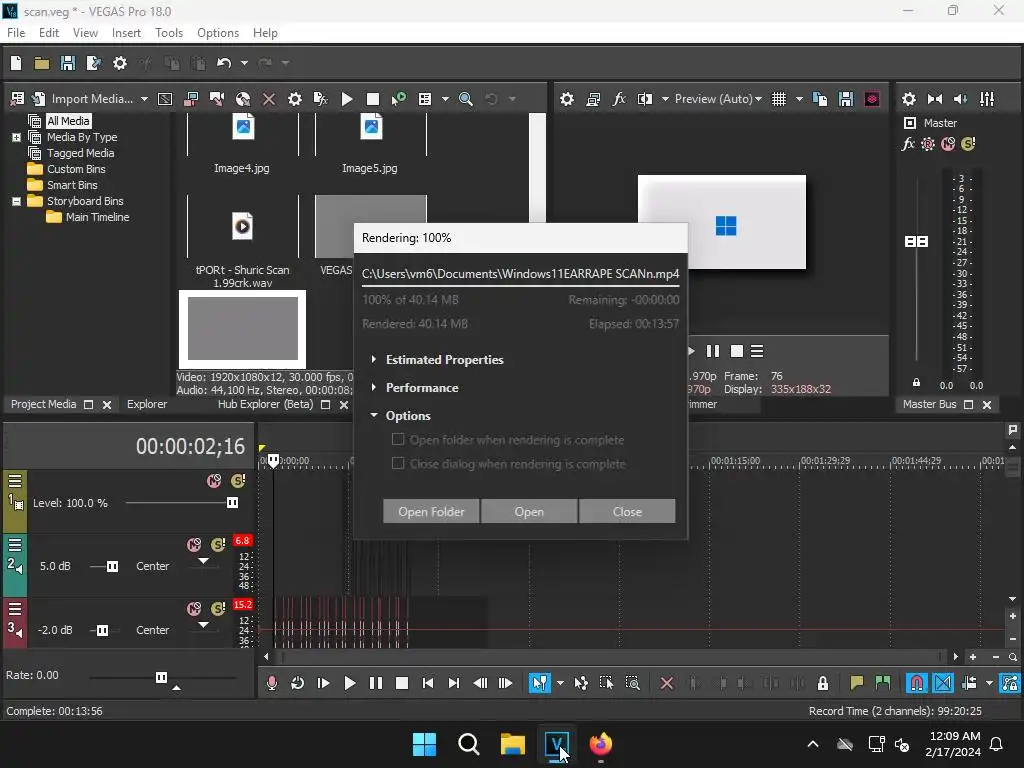The height and width of the screenshot is (768, 1024).
Task: Open Master FX on the Master bus
Action: (908, 144)
